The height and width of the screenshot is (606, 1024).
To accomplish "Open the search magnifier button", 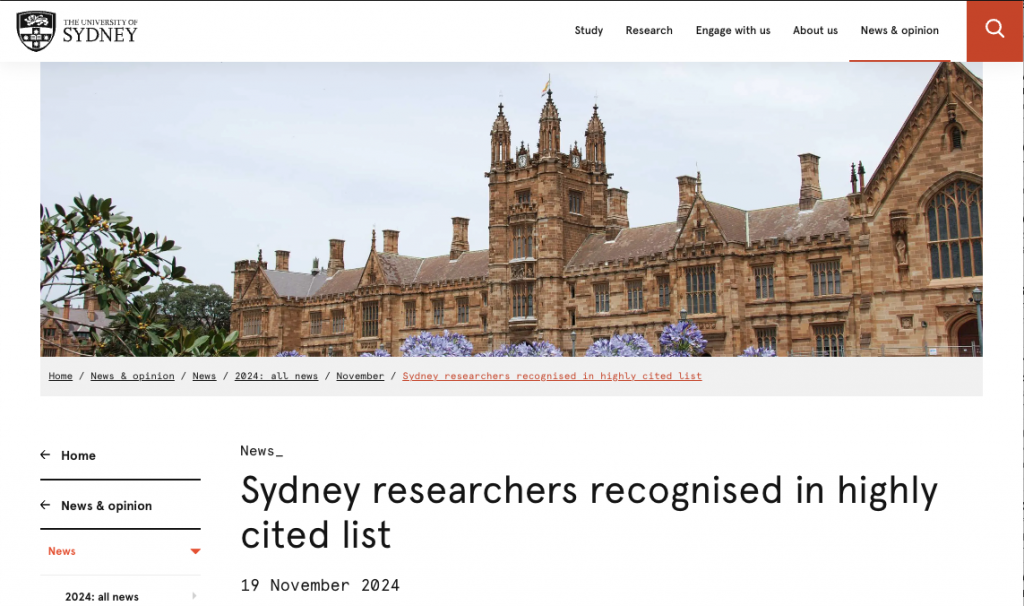I will [x=994, y=30].
